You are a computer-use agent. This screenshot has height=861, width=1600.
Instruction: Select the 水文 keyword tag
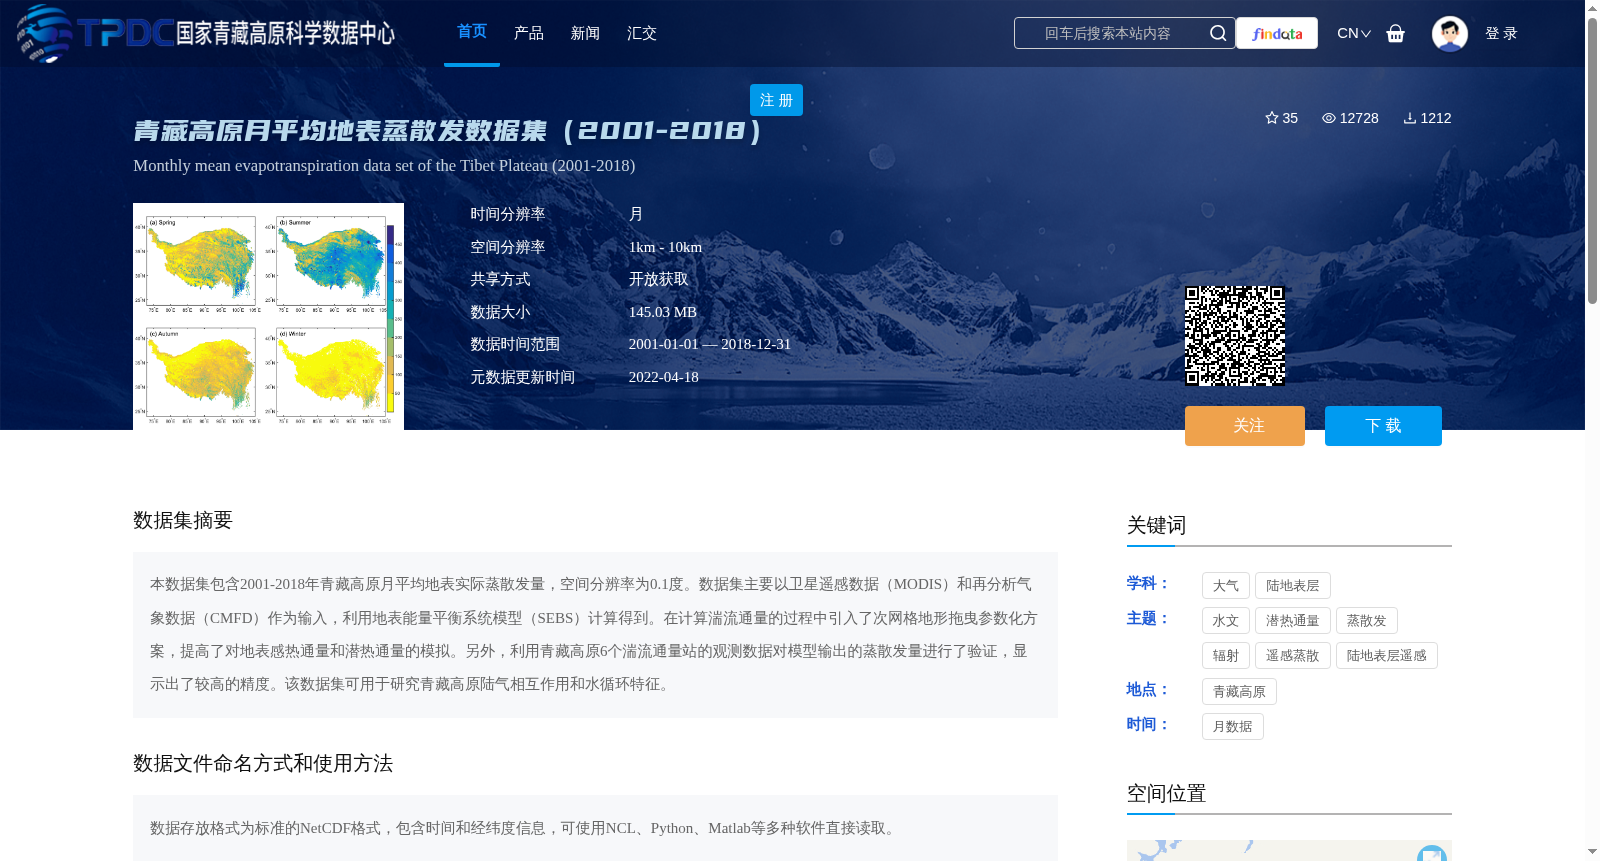[x=1226, y=621]
